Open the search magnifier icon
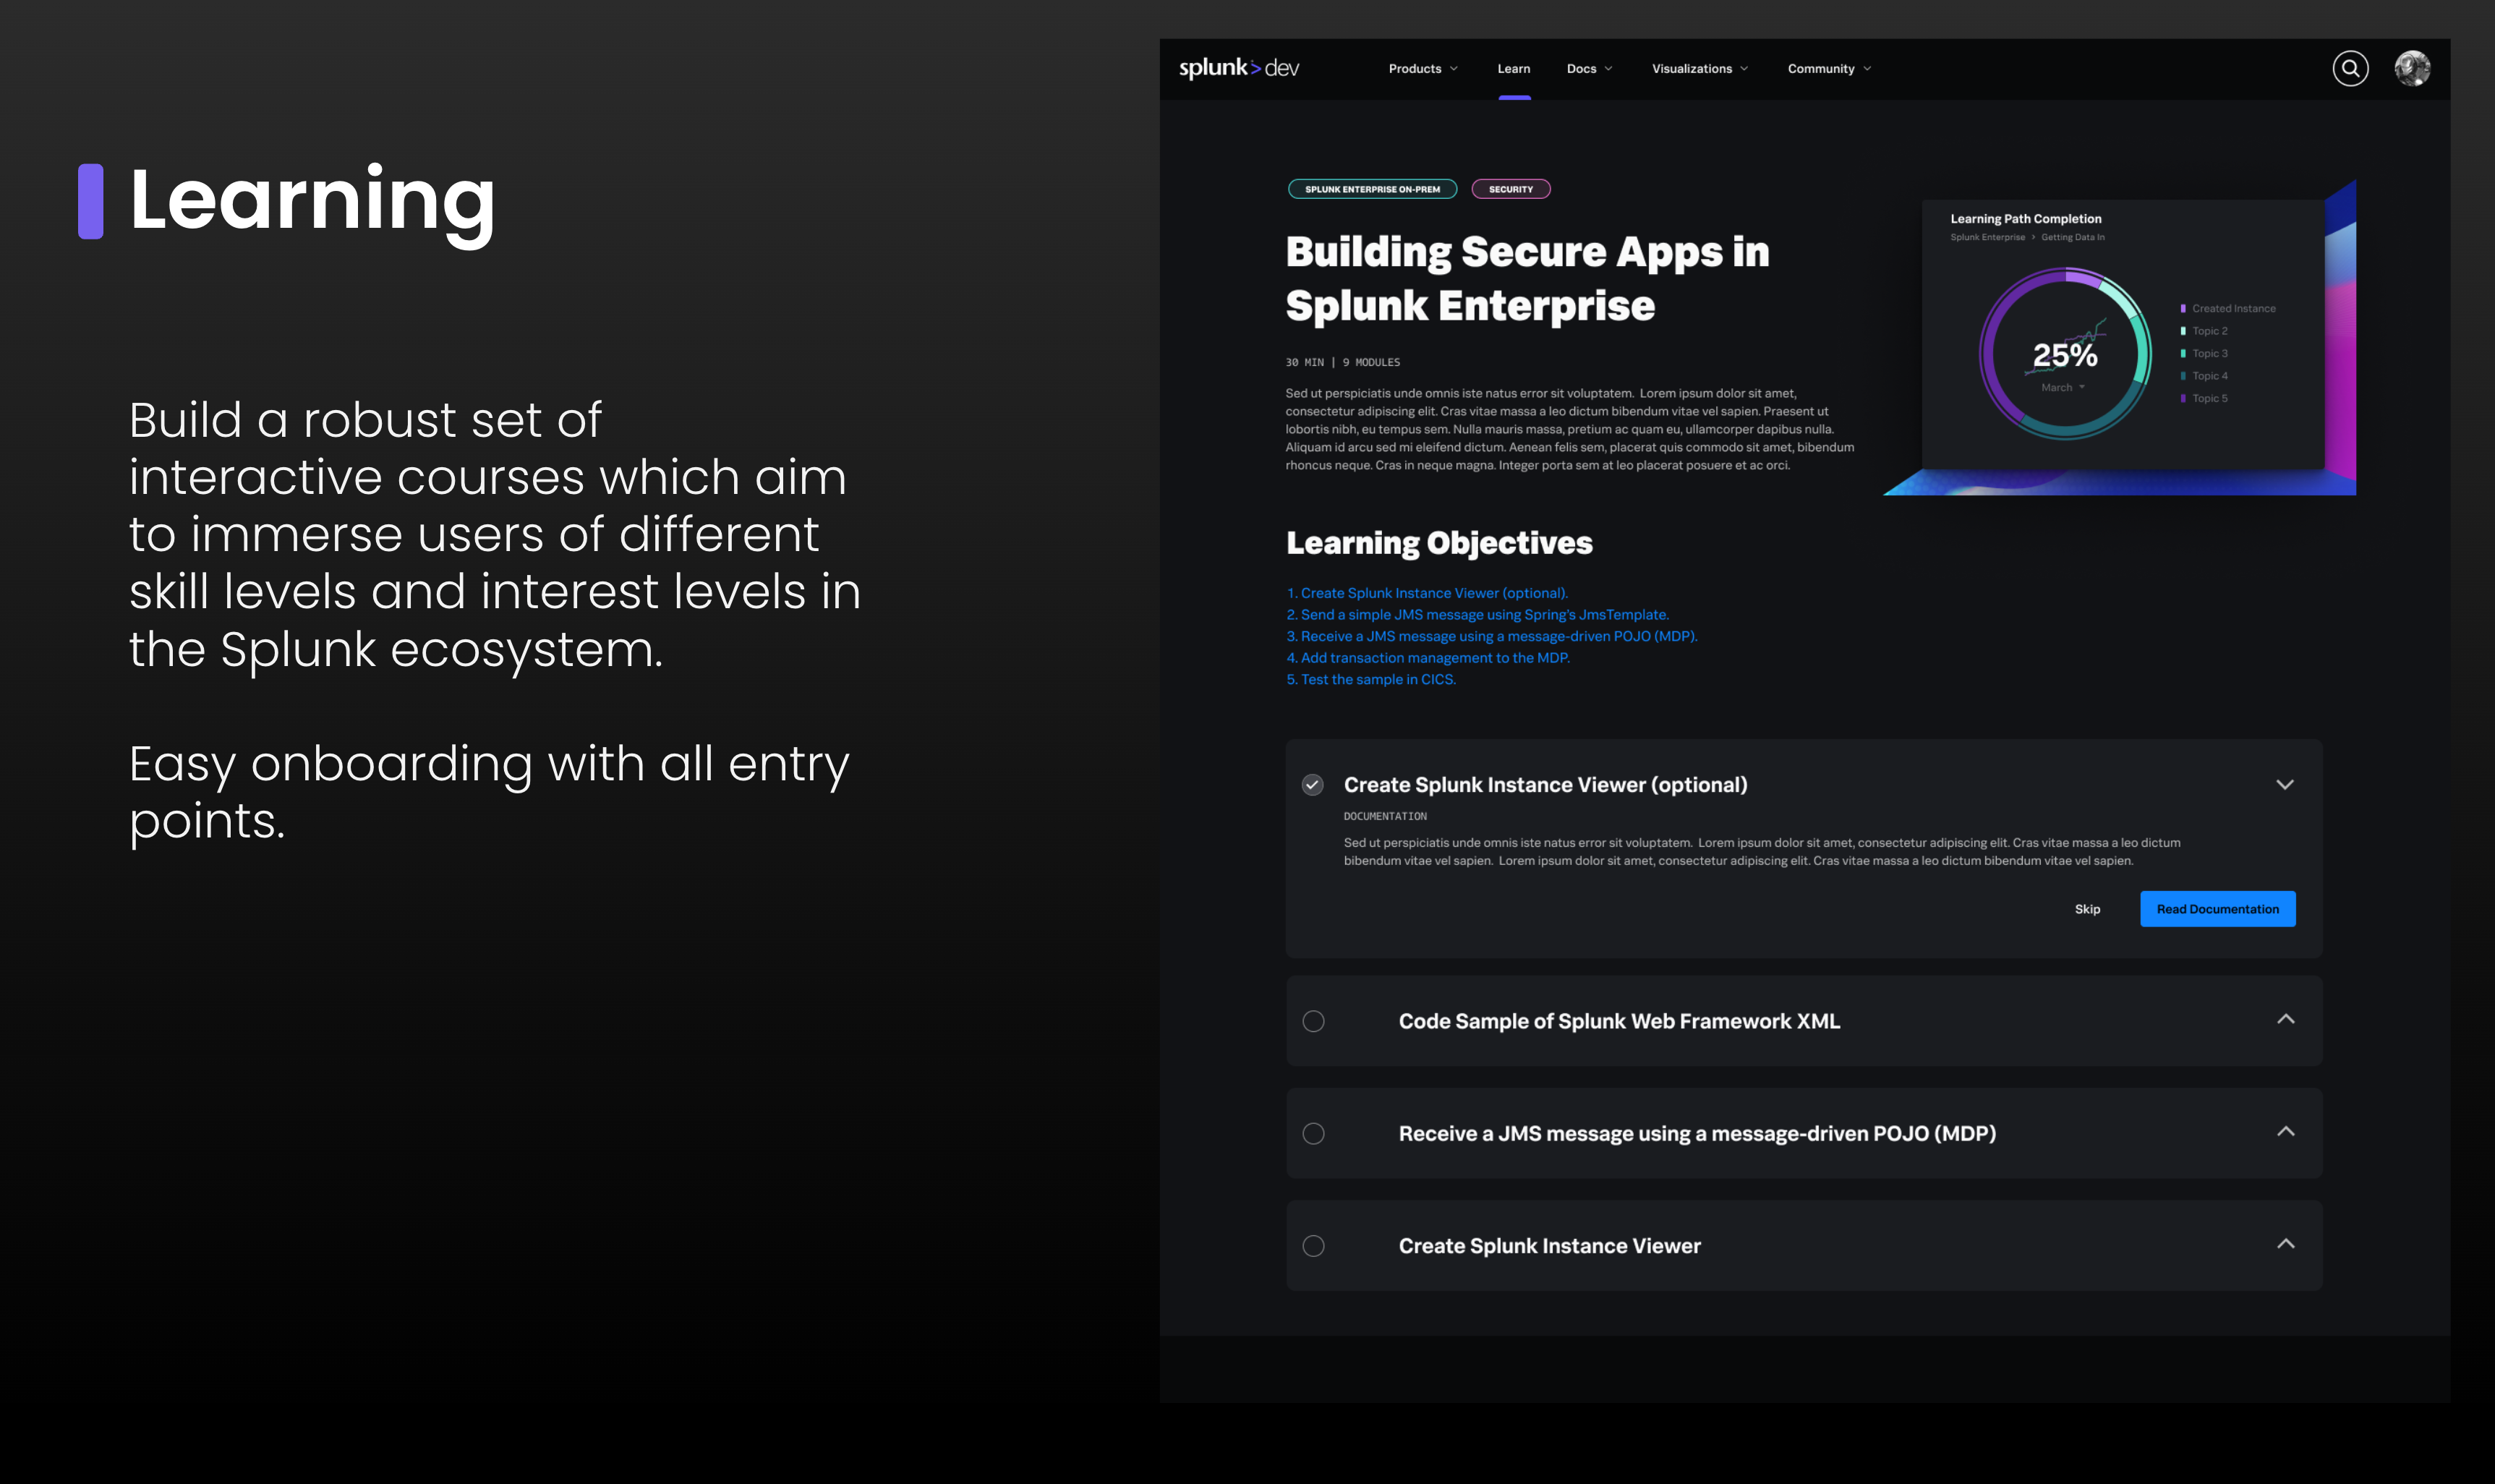The width and height of the screenshot is (2495, 1484). click(x=2350, y=68)
